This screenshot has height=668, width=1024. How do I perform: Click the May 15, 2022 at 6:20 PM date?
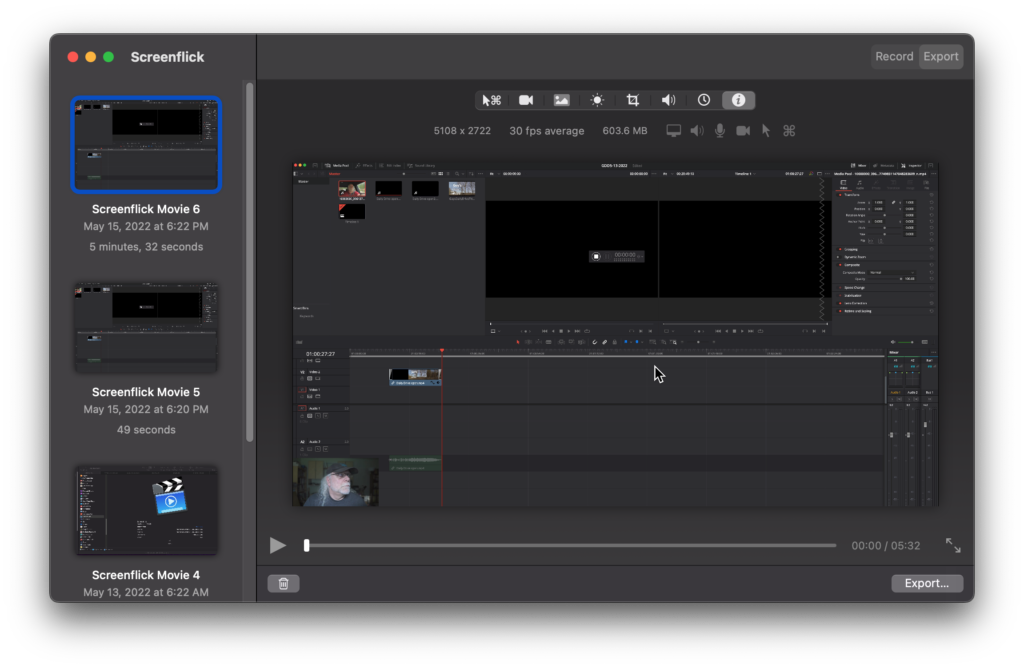146,409
